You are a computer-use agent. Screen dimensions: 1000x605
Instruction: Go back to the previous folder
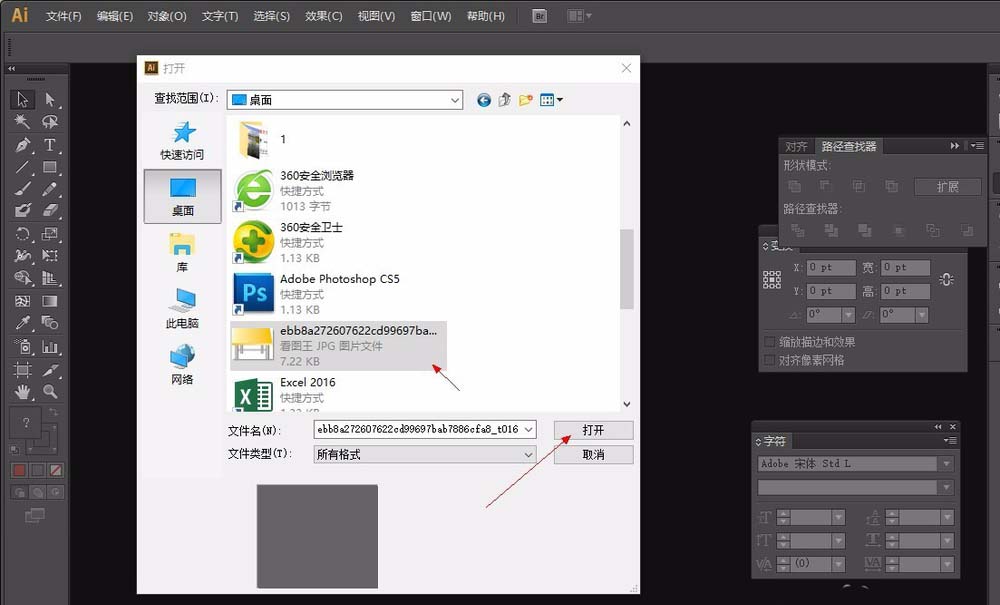tap(484, 100)
